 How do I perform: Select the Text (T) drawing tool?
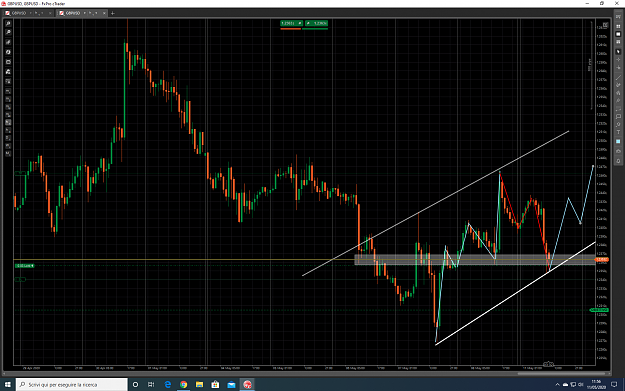[618, 132]
